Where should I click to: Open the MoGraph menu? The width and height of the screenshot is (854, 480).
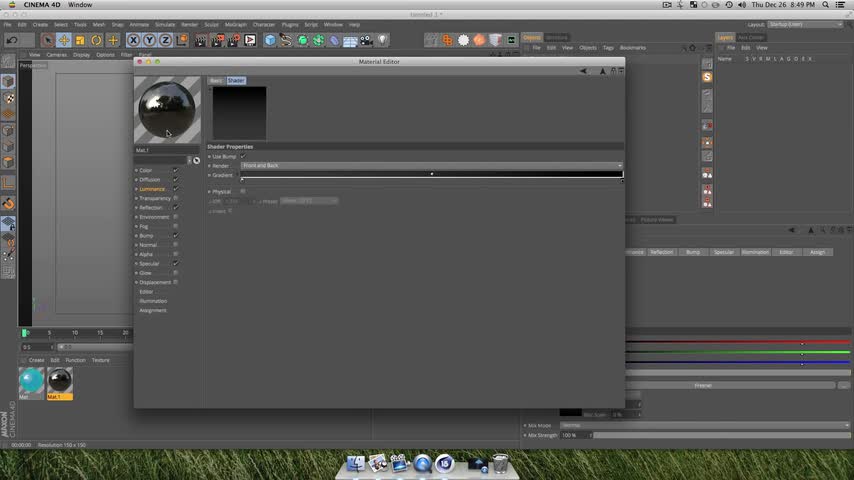235,25
